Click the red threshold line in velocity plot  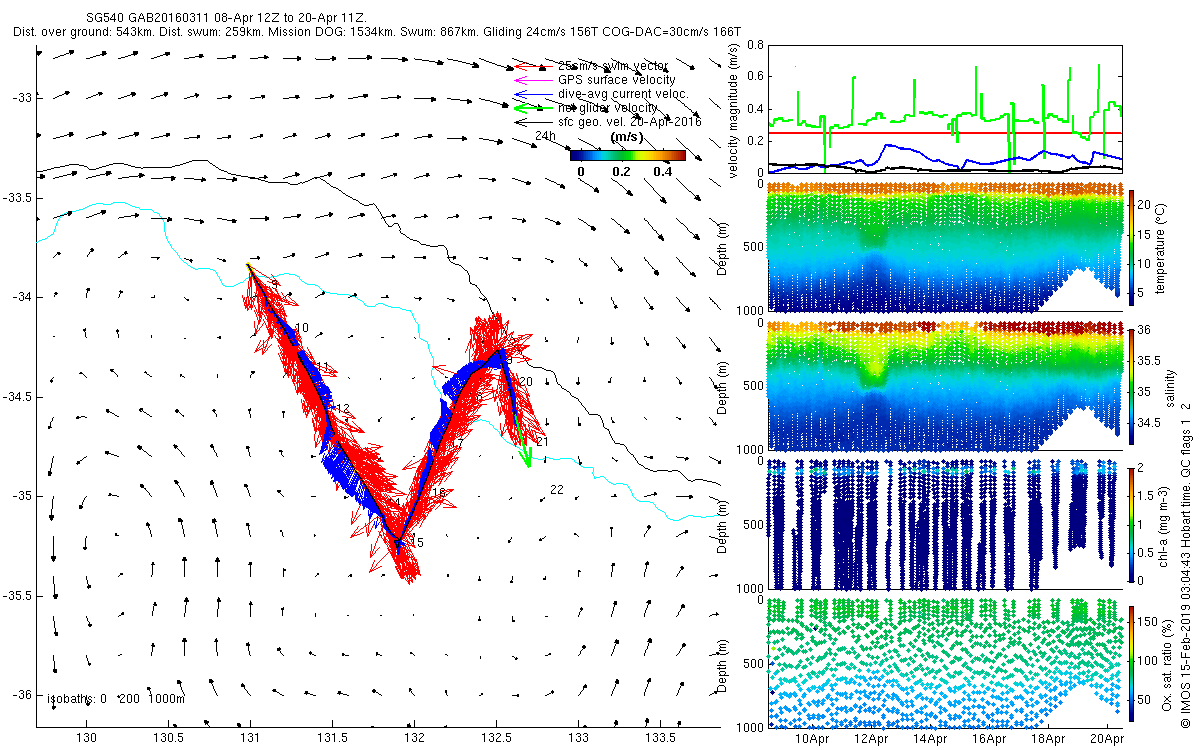(x=943, y=133)
